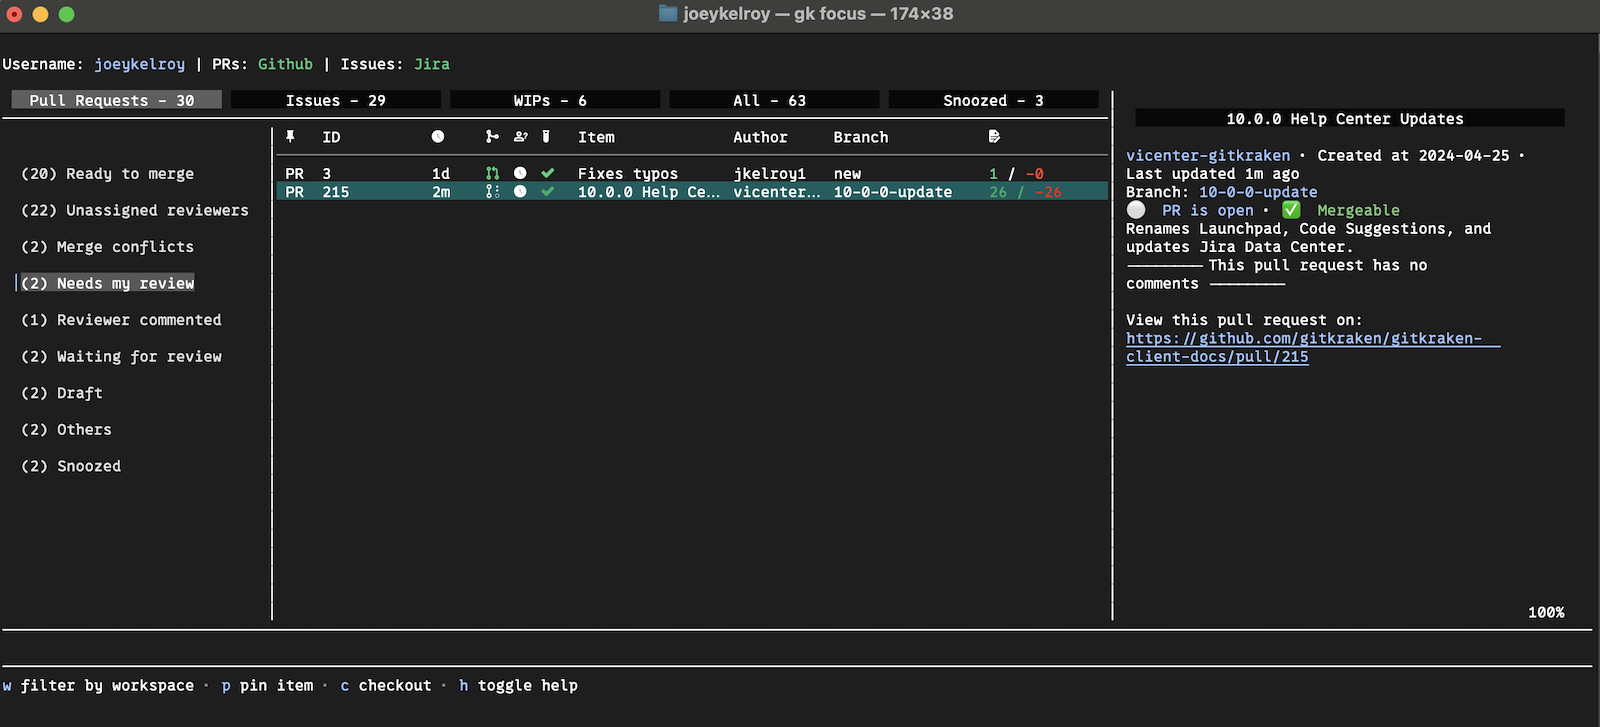
Task: Click the Mergeable status text
Action: point(1358,210)
